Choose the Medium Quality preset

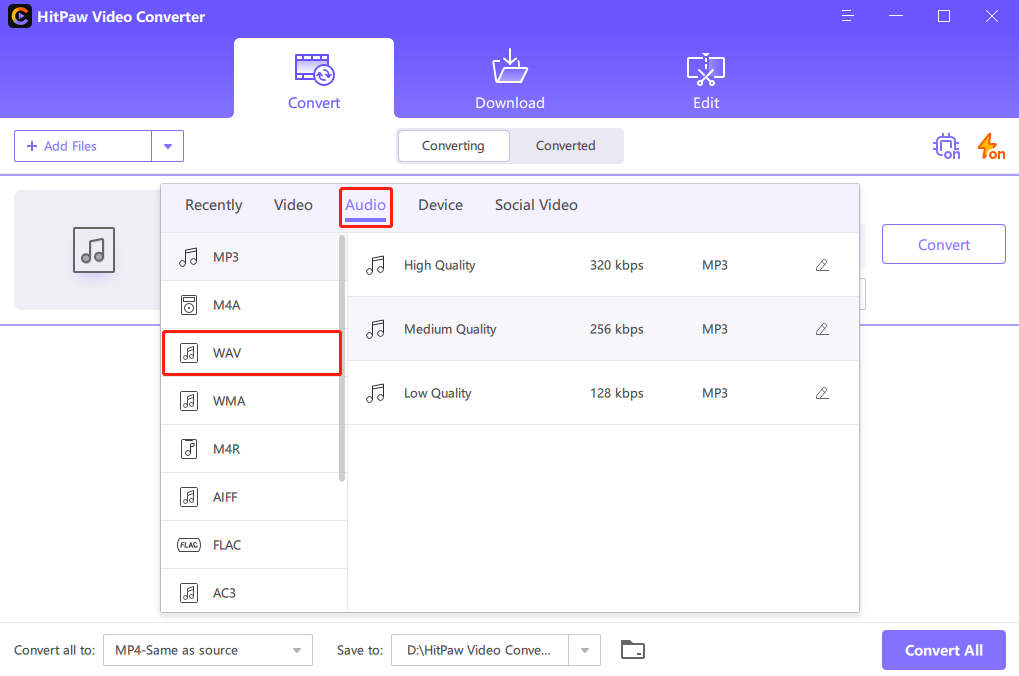click(x=603, y=329)
